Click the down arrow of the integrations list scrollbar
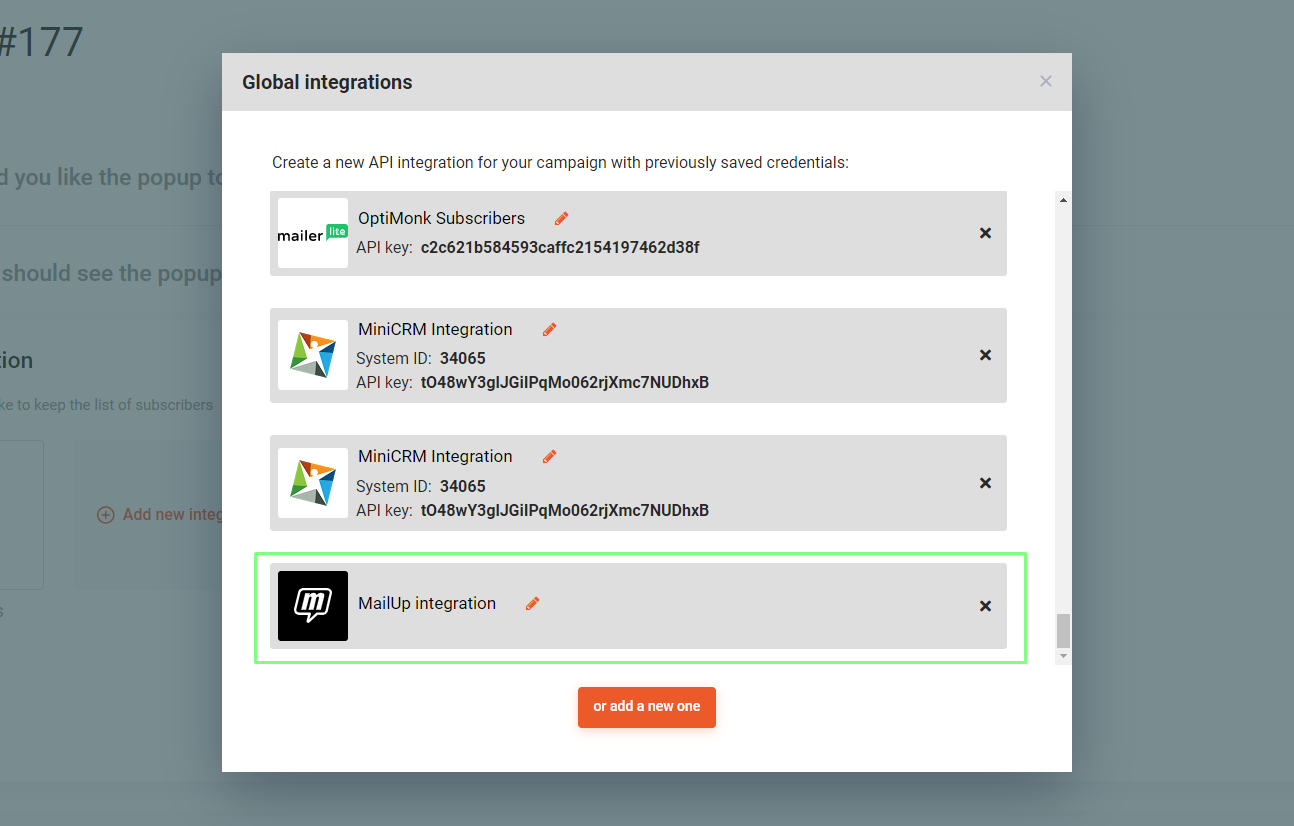This screenshot has height=826, width=1294. pyautogui.click(x=1063, y=656)
